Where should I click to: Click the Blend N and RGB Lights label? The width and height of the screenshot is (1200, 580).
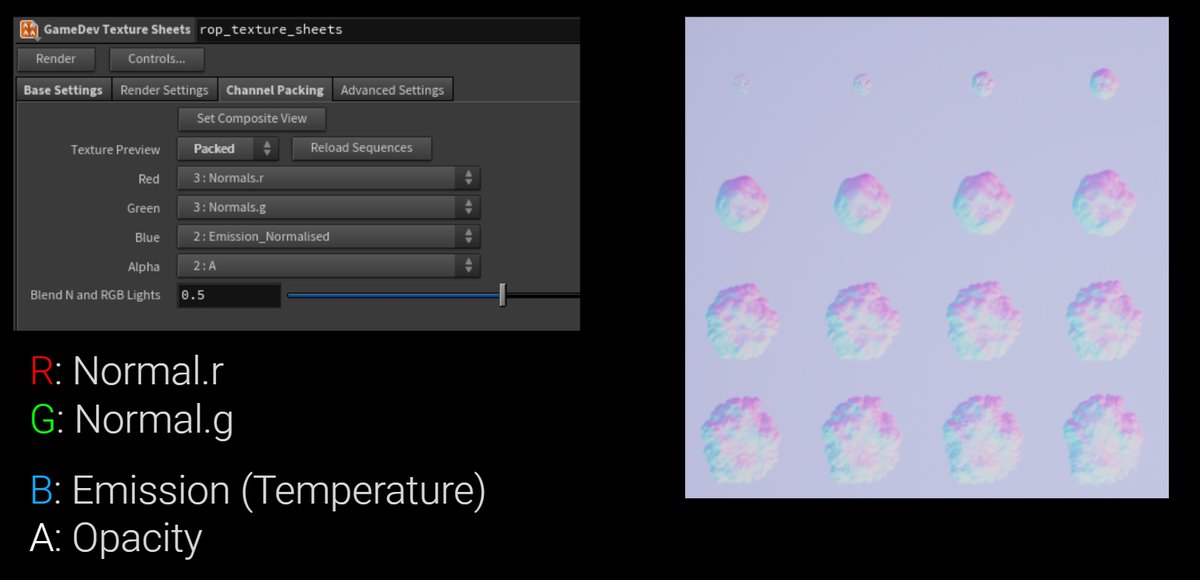pos(95,295)
